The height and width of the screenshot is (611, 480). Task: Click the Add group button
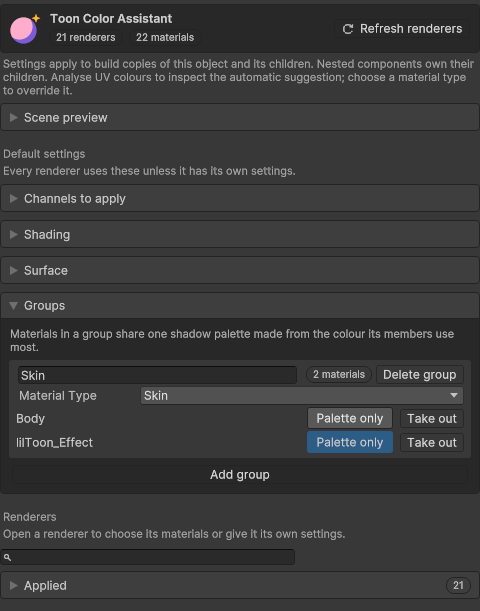[240, 475]
